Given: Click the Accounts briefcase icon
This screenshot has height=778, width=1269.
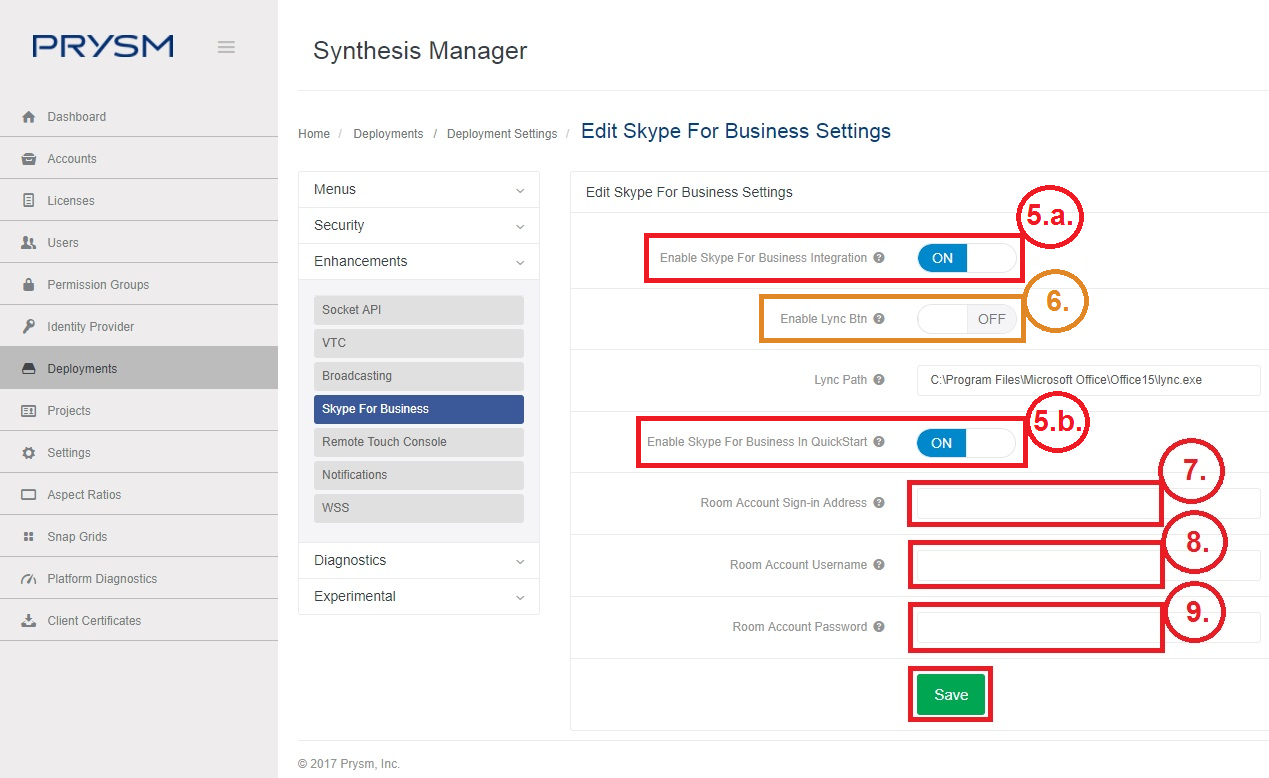Looking at the screenshot, I should pyautogui.click(x=28, y=159).
